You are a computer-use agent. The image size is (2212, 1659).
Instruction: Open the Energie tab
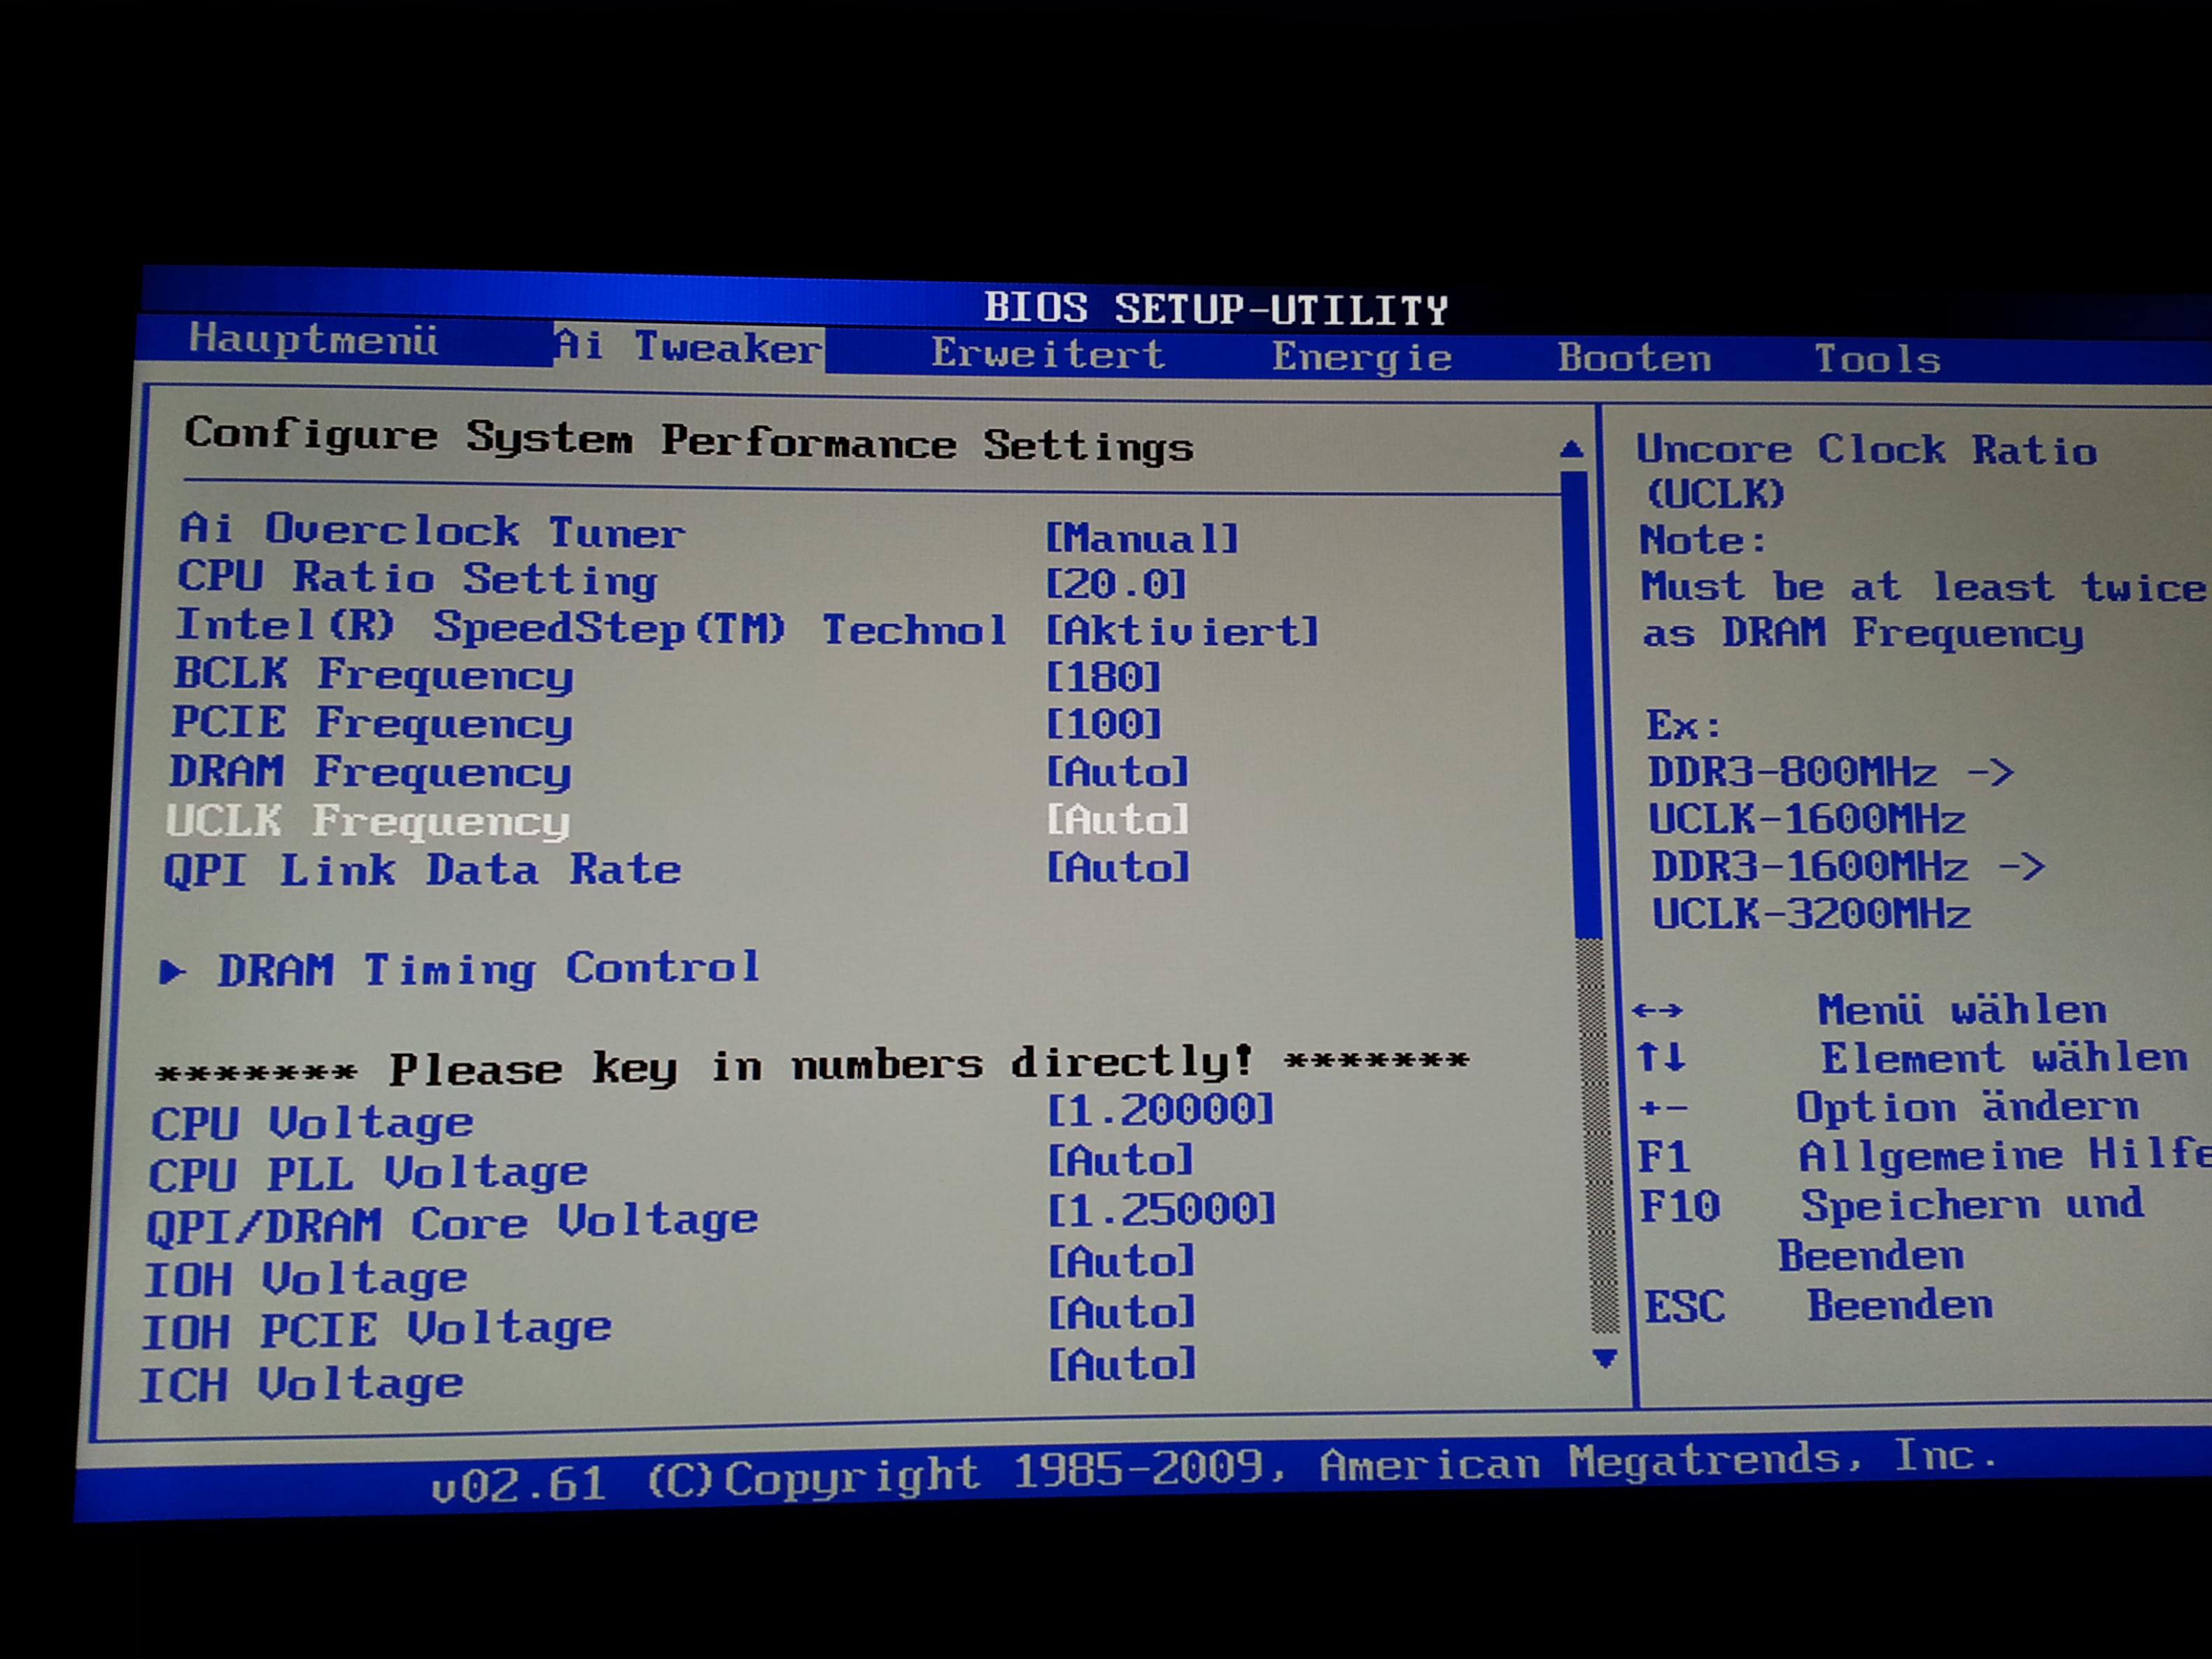(1361, 357)
